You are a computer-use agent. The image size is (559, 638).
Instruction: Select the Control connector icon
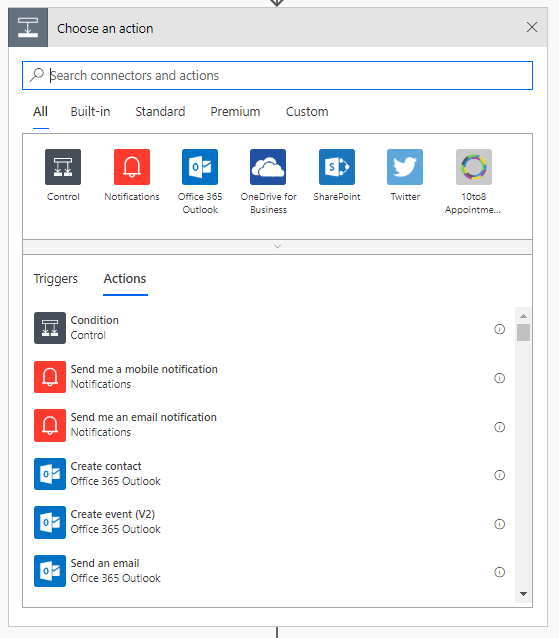pos(63,167)
